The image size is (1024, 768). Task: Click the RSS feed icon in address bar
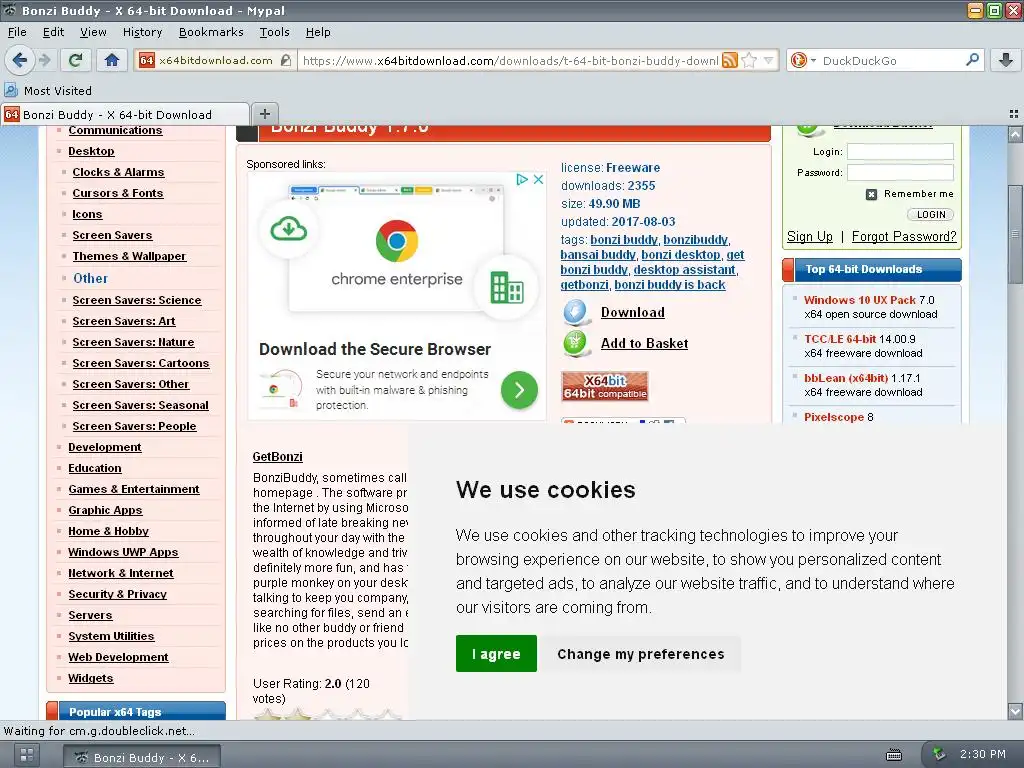coord(730,61)
